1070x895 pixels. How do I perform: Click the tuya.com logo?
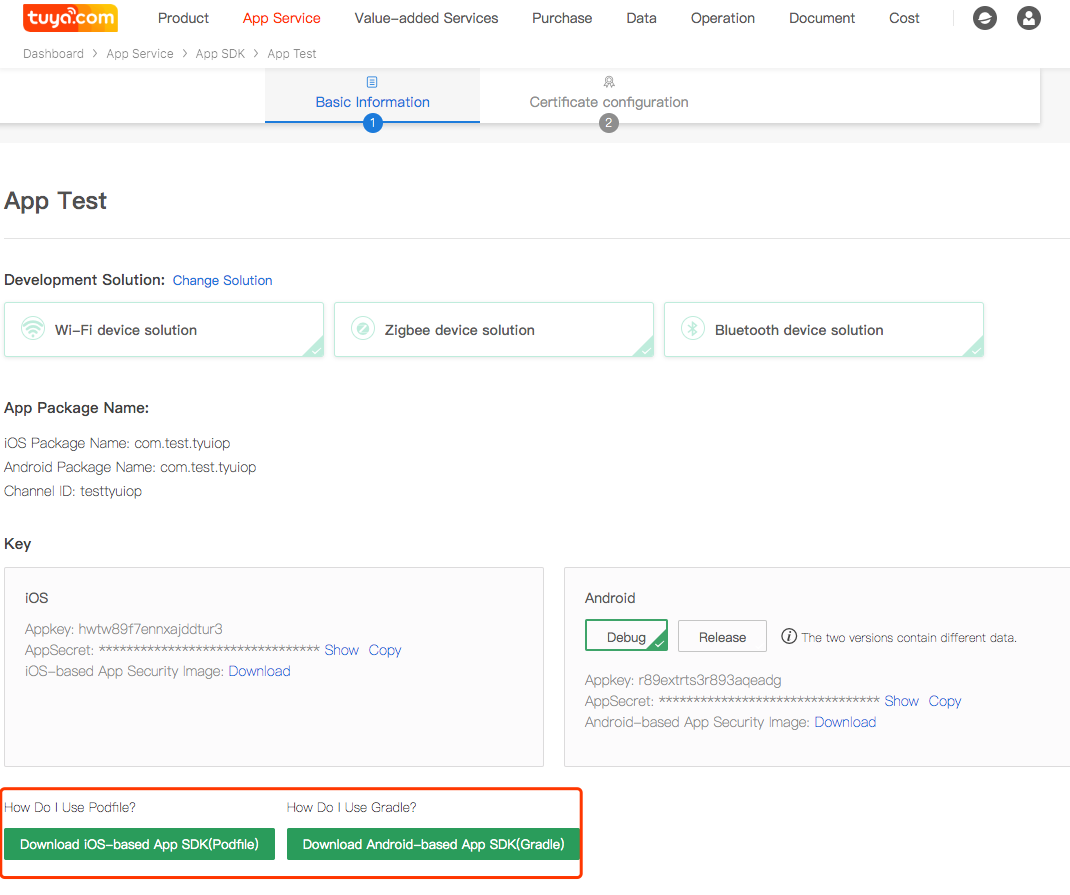(70, 18)
